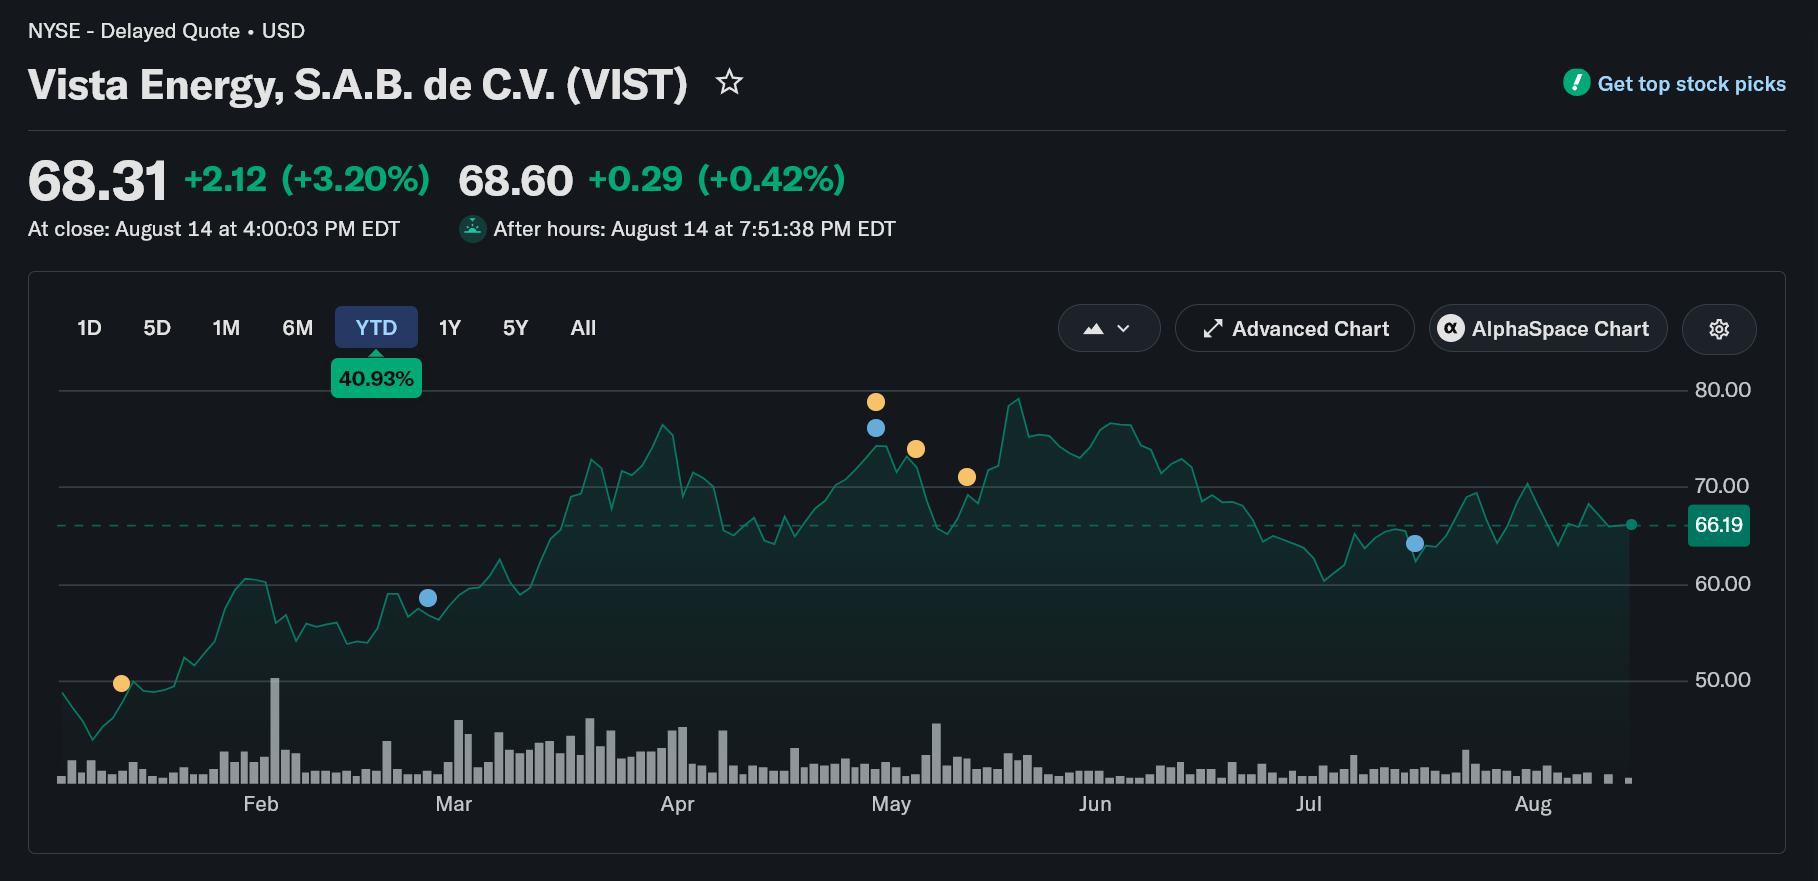
Task: Click the NYSE - Delayed Quote label
Action: point(134,31)
